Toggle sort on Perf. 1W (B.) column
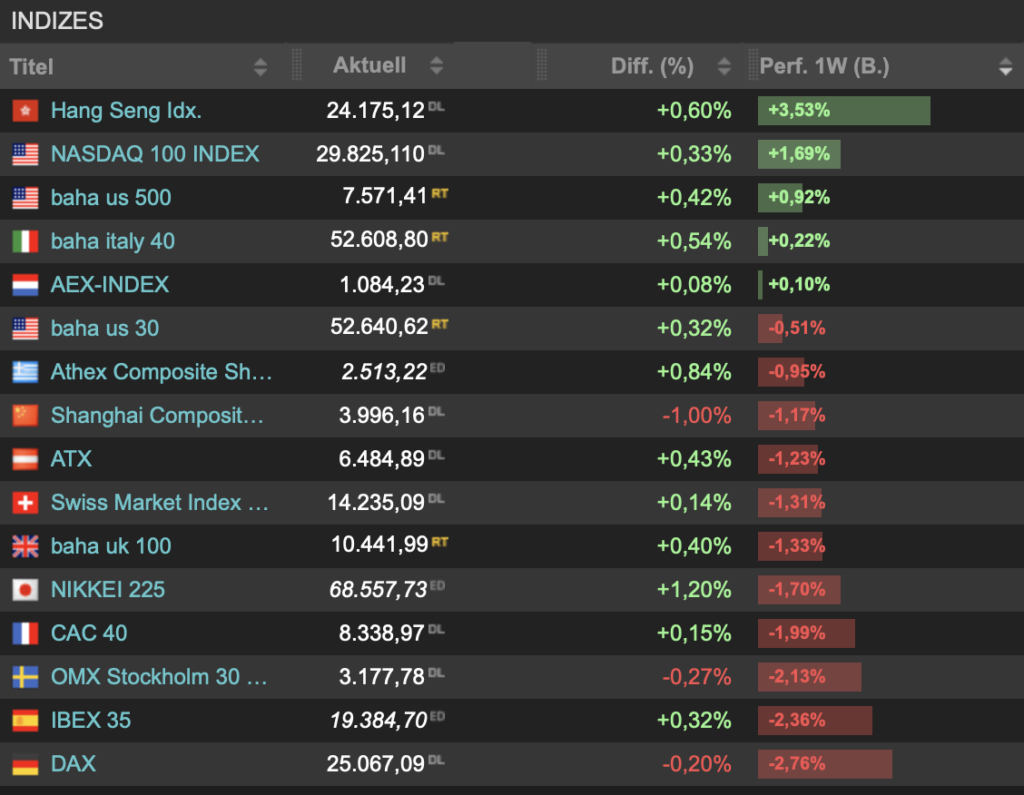 [1006, 66]
